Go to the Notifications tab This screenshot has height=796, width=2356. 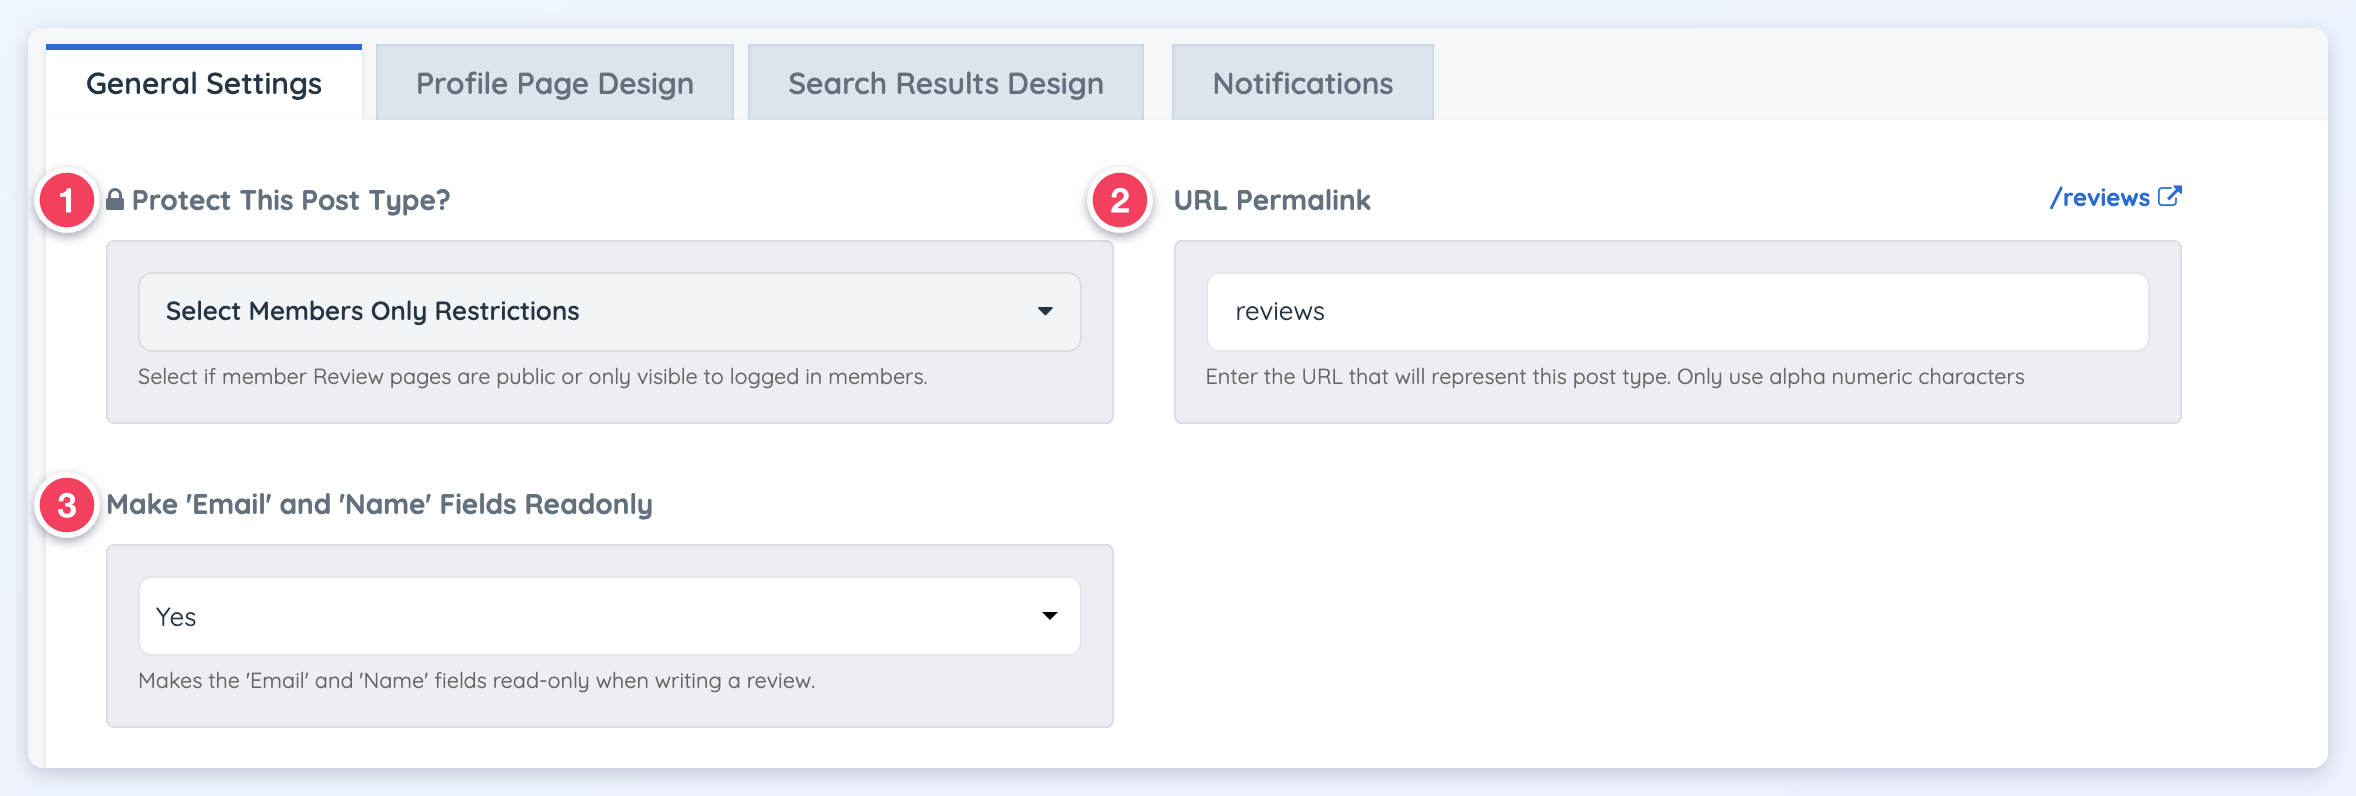pyautogui.click(x=1303, y=83)
